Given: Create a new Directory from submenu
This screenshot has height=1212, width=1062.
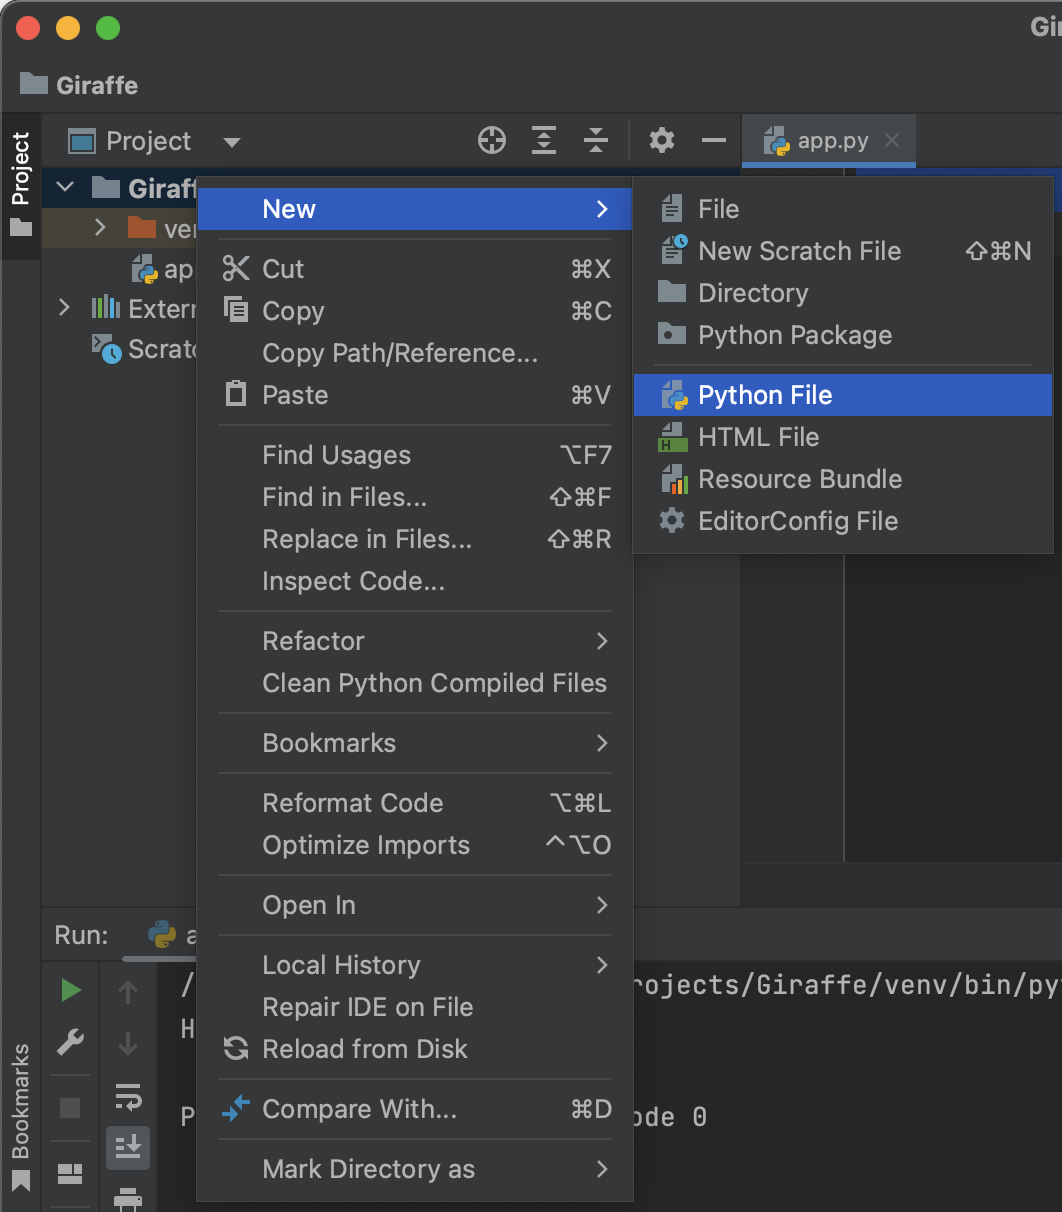Looking at the screenshot, I should coord(843,293).
